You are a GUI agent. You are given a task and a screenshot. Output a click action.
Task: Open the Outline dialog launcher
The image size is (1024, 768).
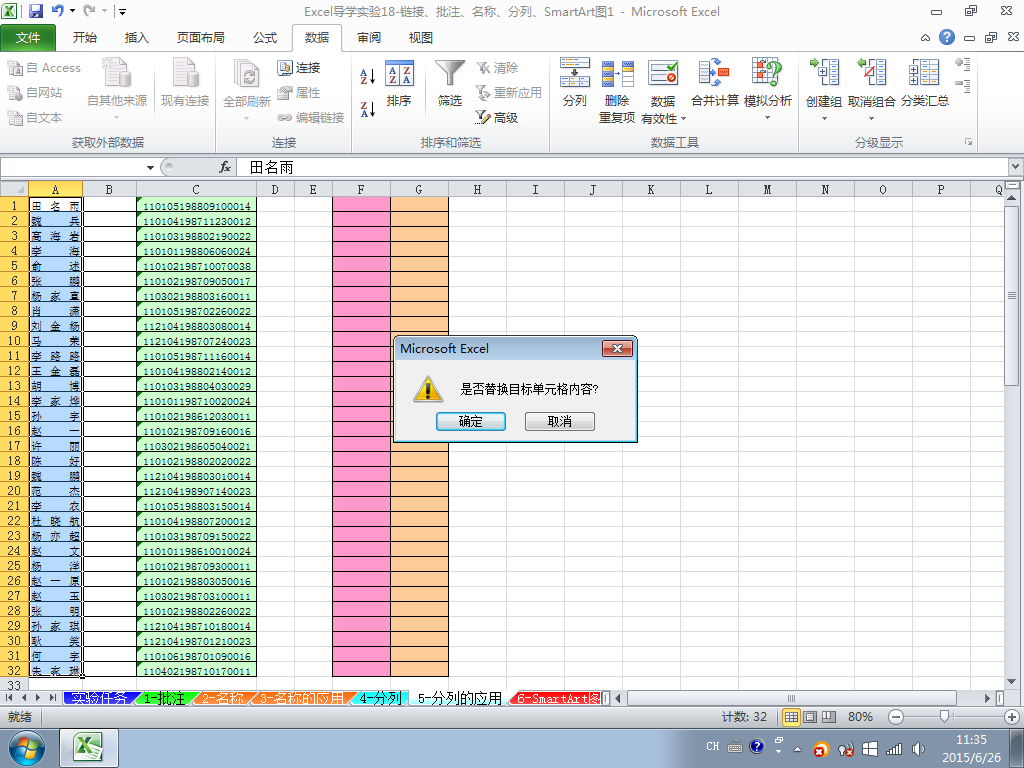point(968,142)
